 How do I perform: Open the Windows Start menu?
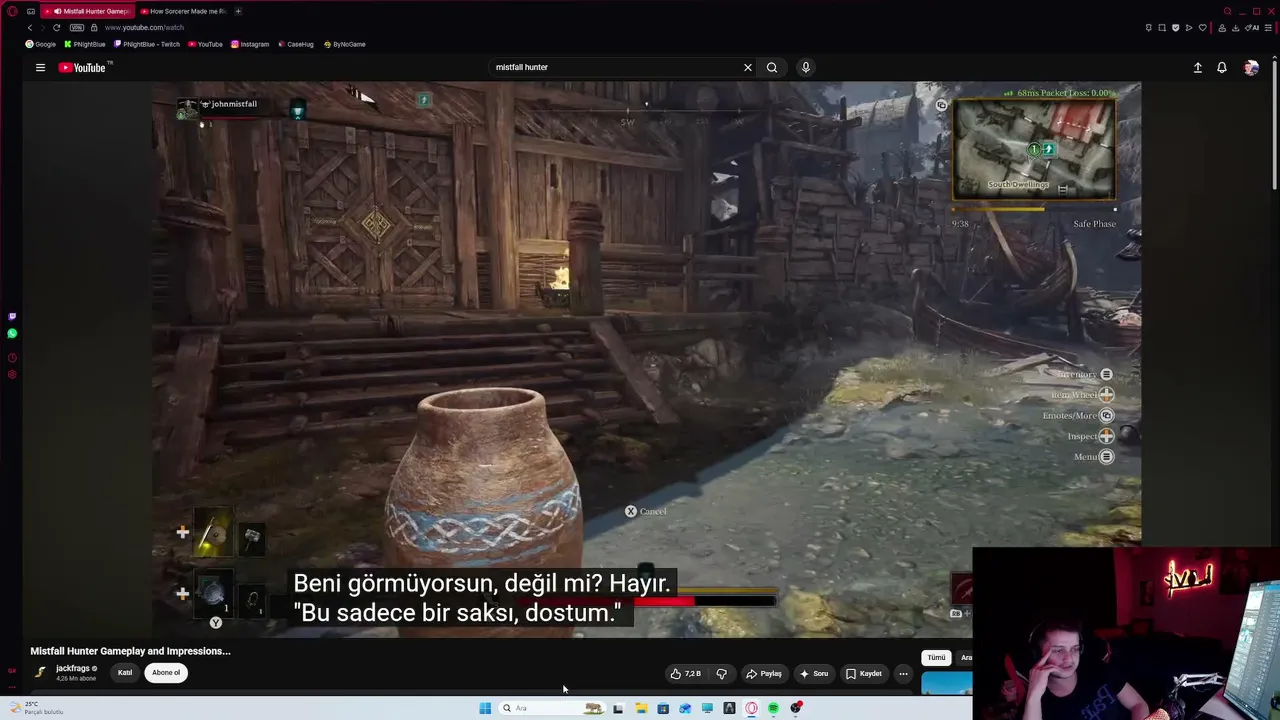[485, 708]
